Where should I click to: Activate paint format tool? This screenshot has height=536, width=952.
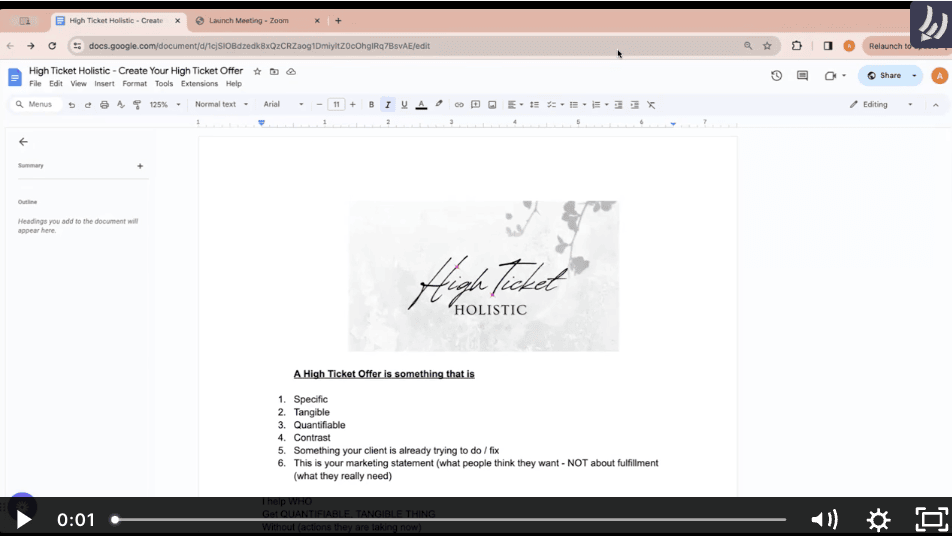point(137,105)
